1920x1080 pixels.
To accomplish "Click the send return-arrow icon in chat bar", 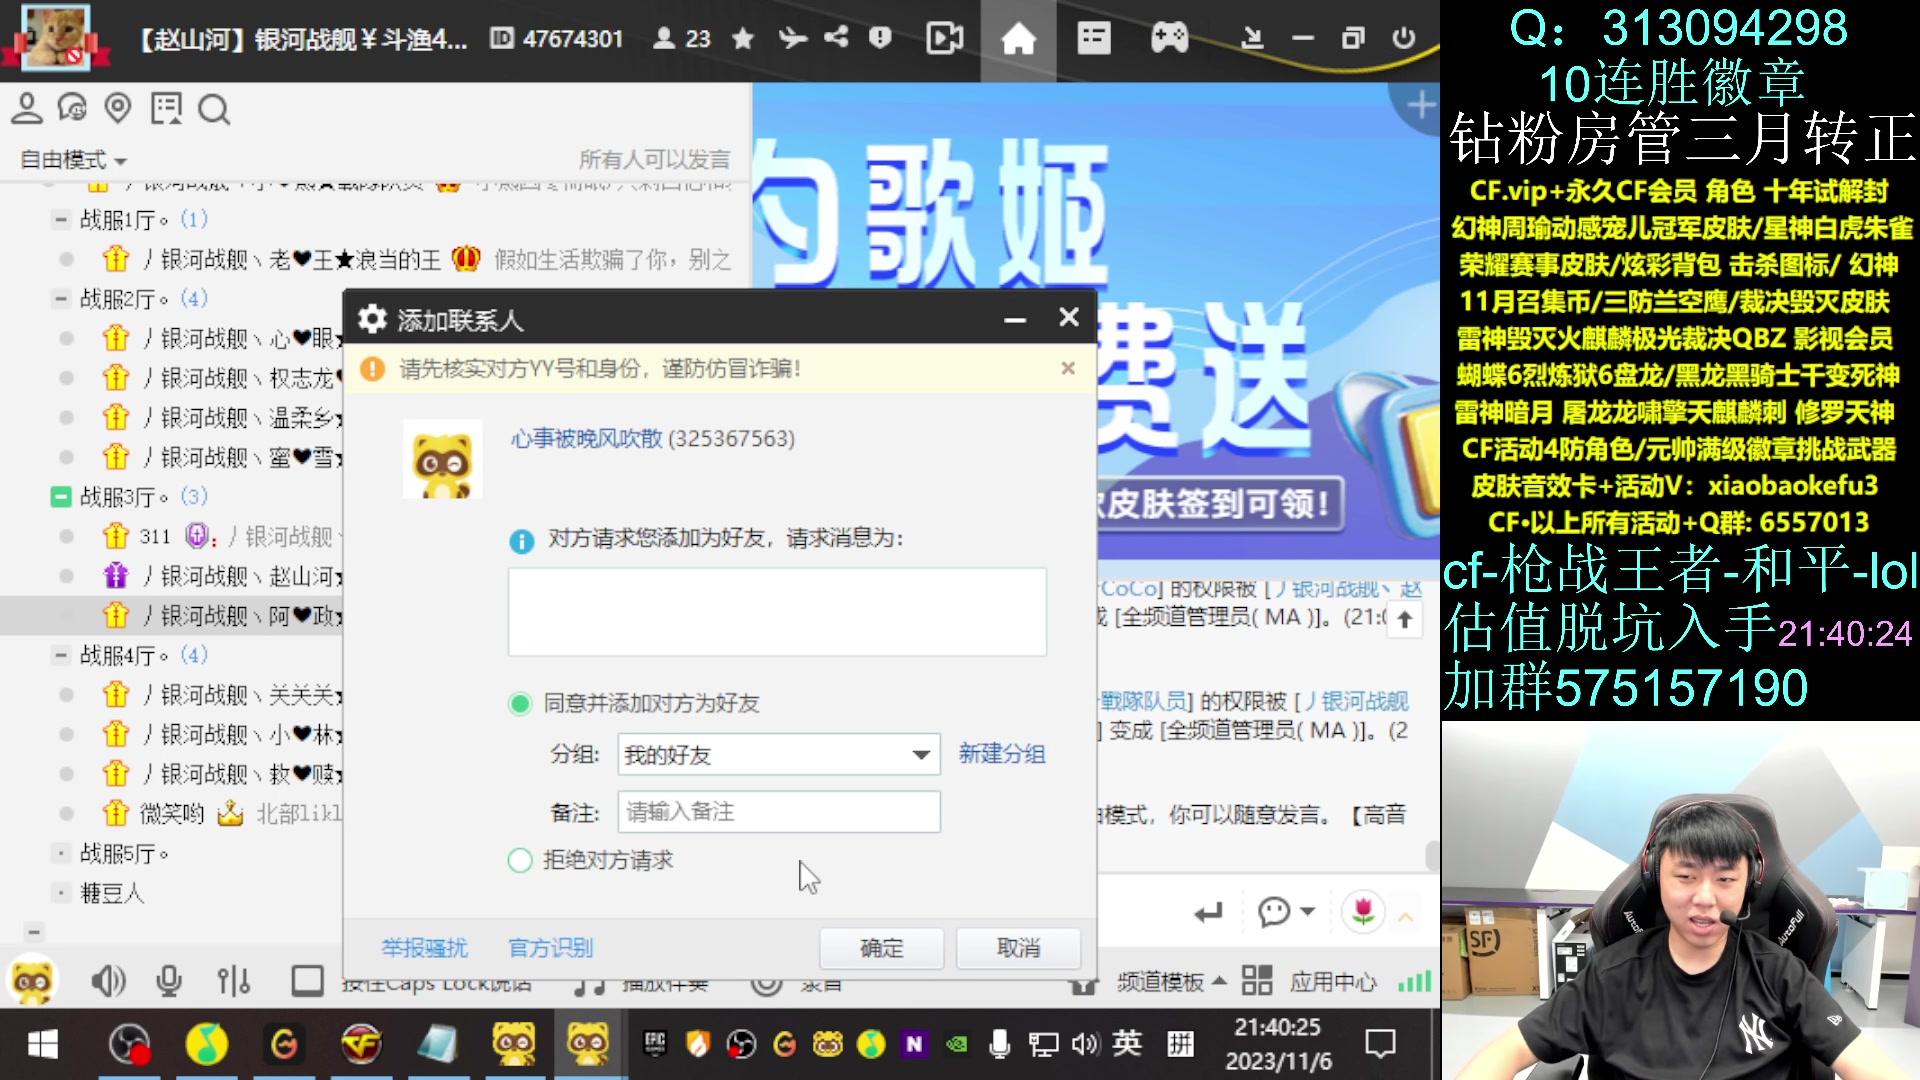I will coord(1208,912).
